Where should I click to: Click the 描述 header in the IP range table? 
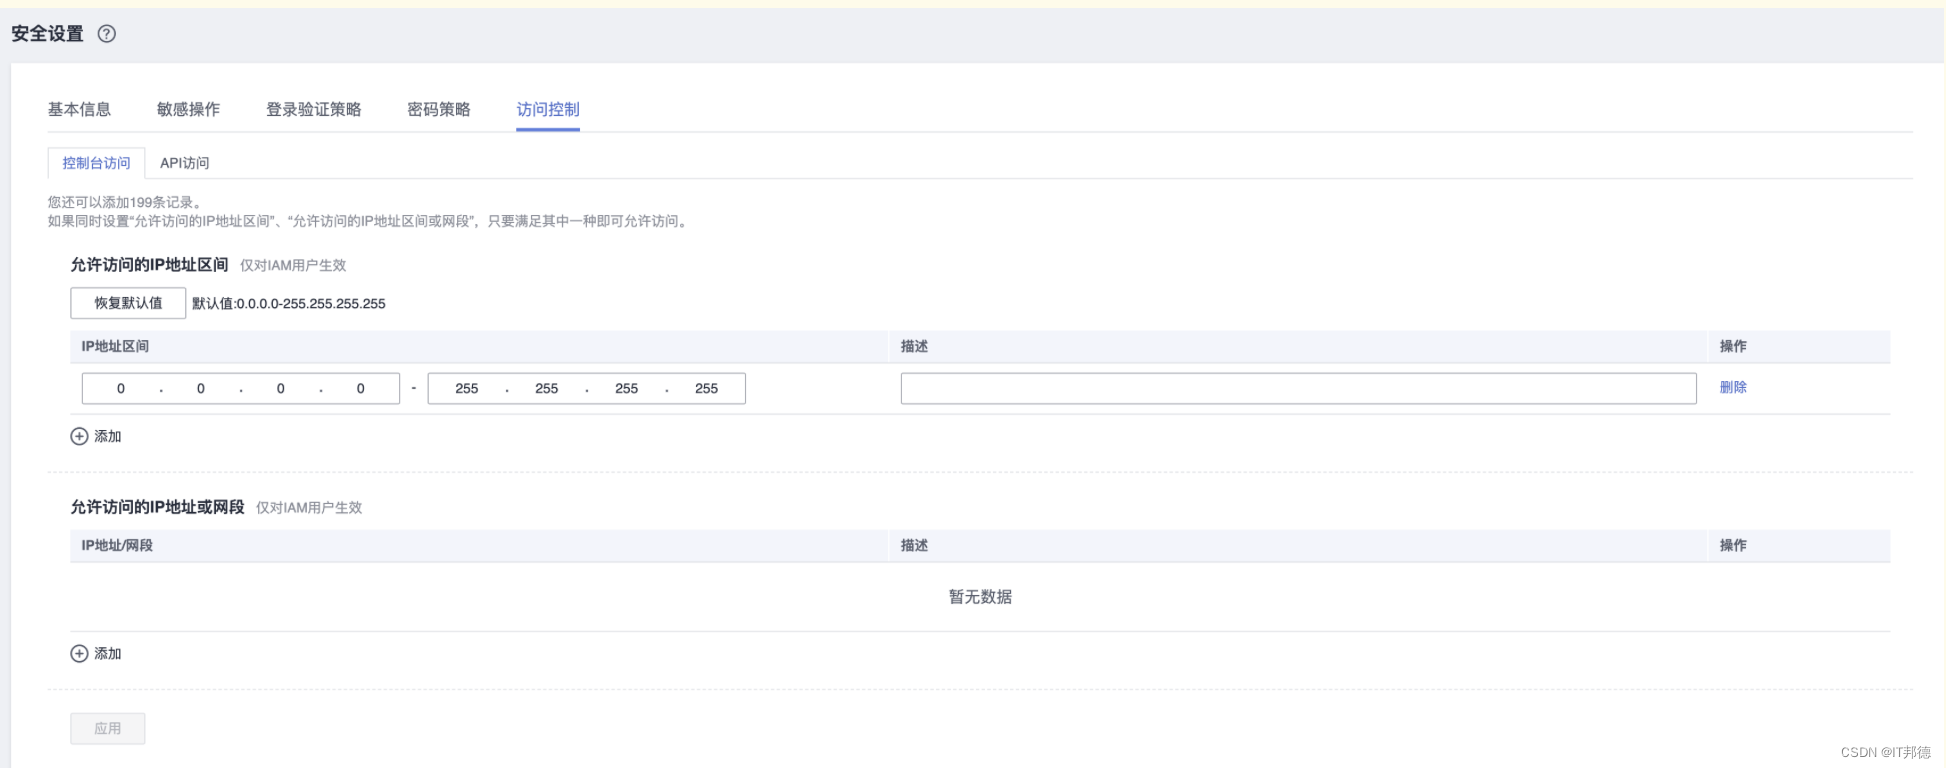pos(914,346)
